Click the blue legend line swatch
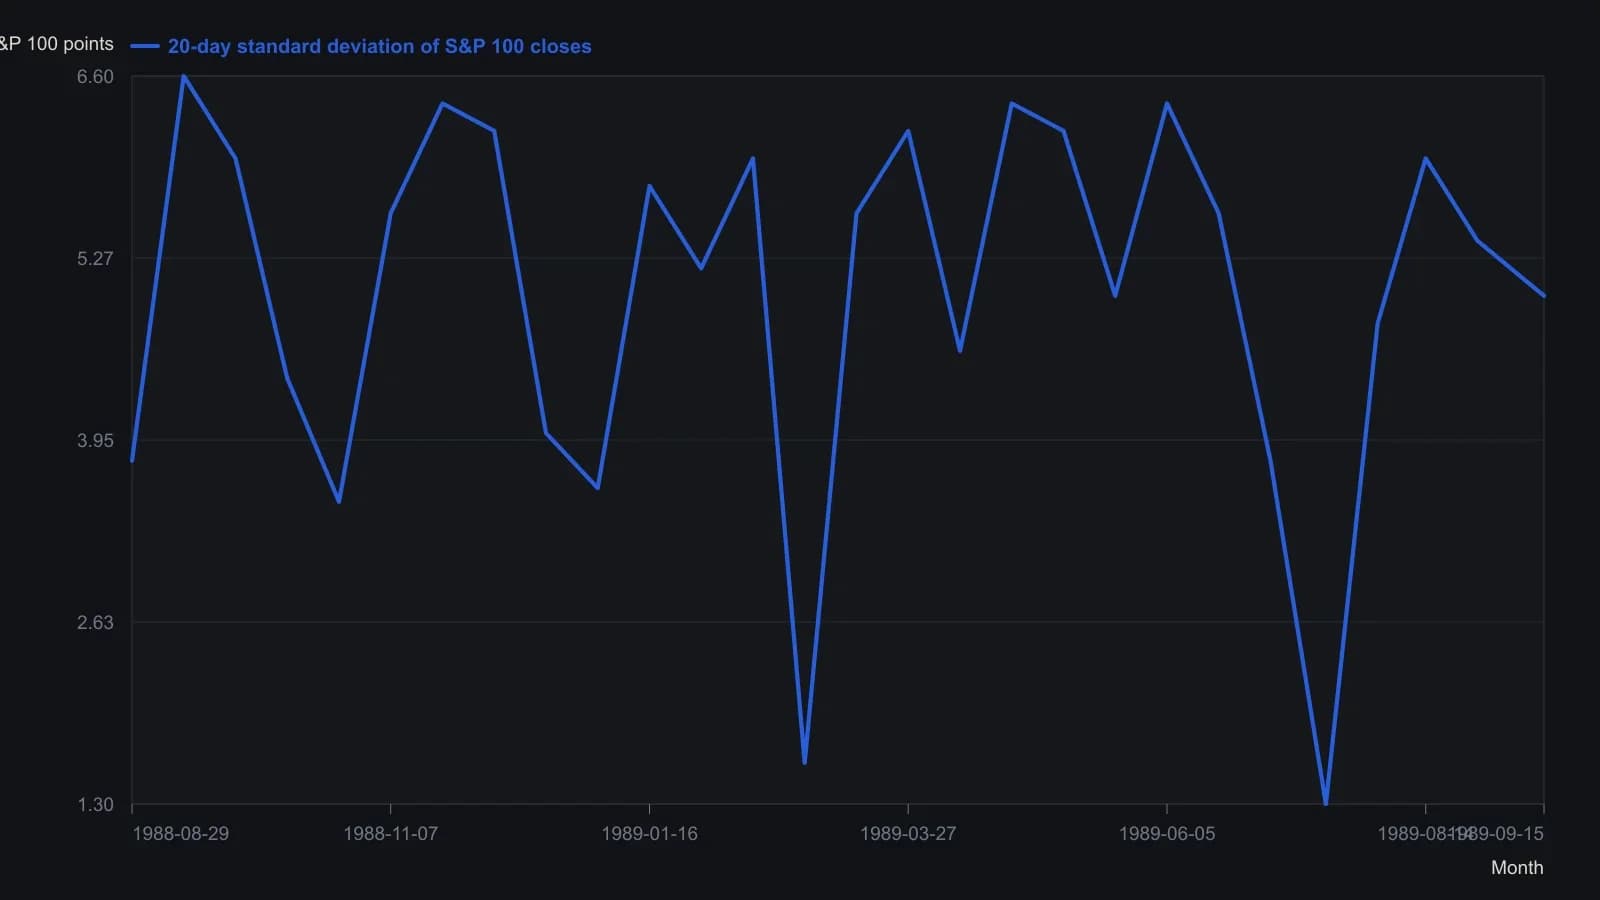Screen dimensions: 1600x900 coord(145,46)
